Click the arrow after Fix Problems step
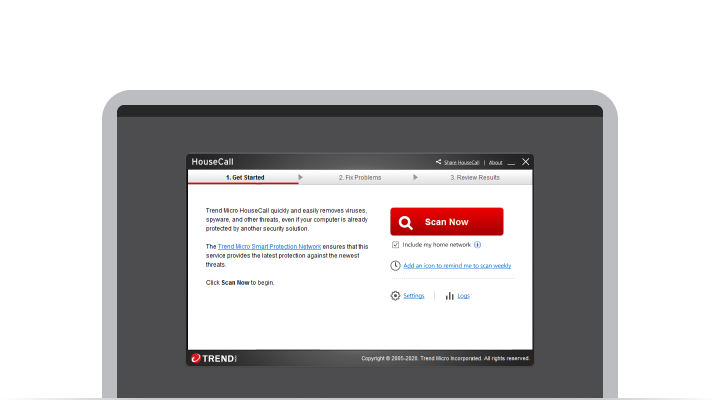 [415, 177]
